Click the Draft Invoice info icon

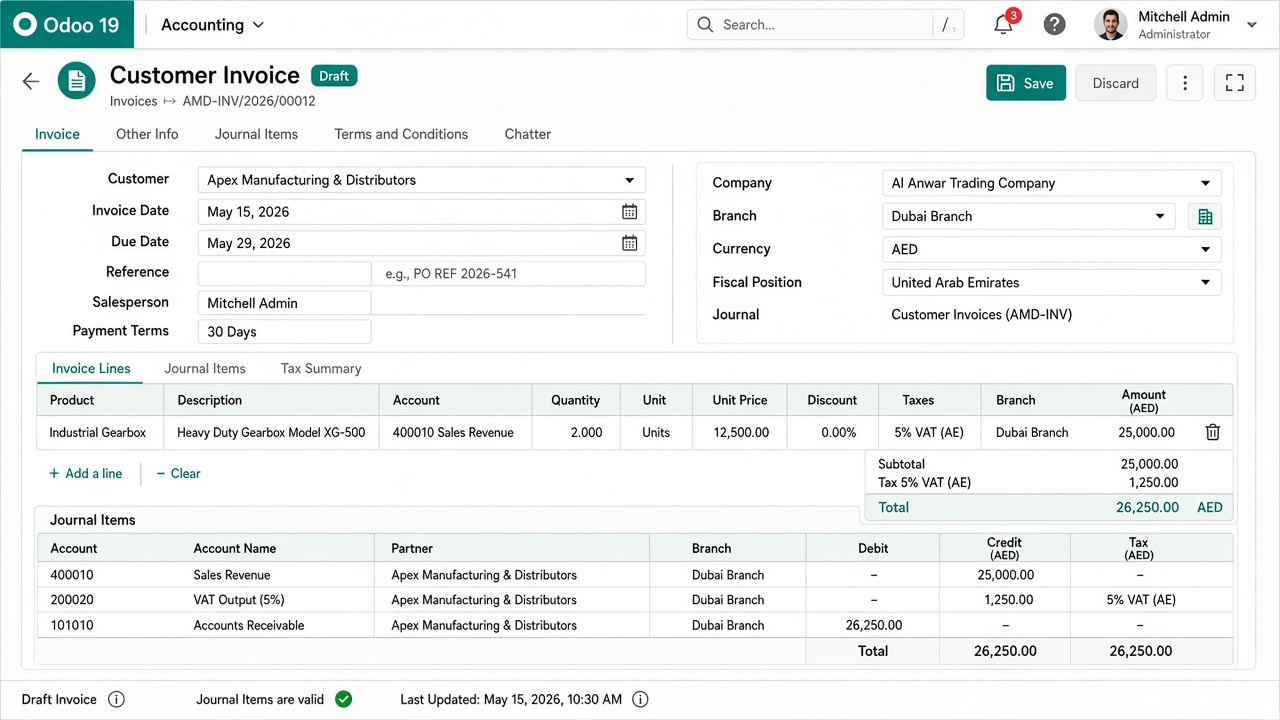click(x=117, y=699)
